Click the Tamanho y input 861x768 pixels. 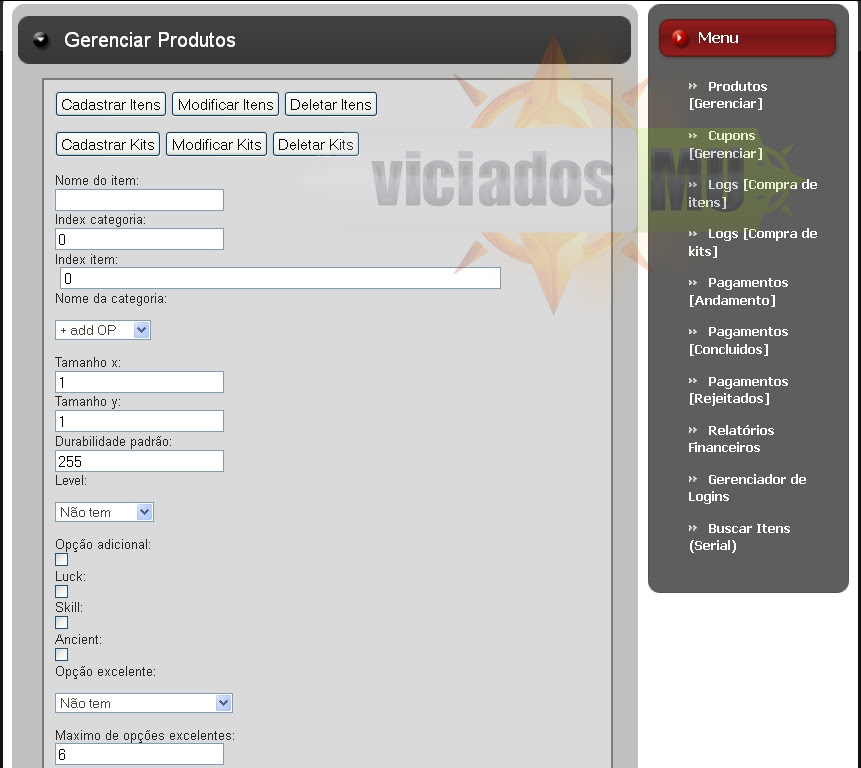[139, 421]
